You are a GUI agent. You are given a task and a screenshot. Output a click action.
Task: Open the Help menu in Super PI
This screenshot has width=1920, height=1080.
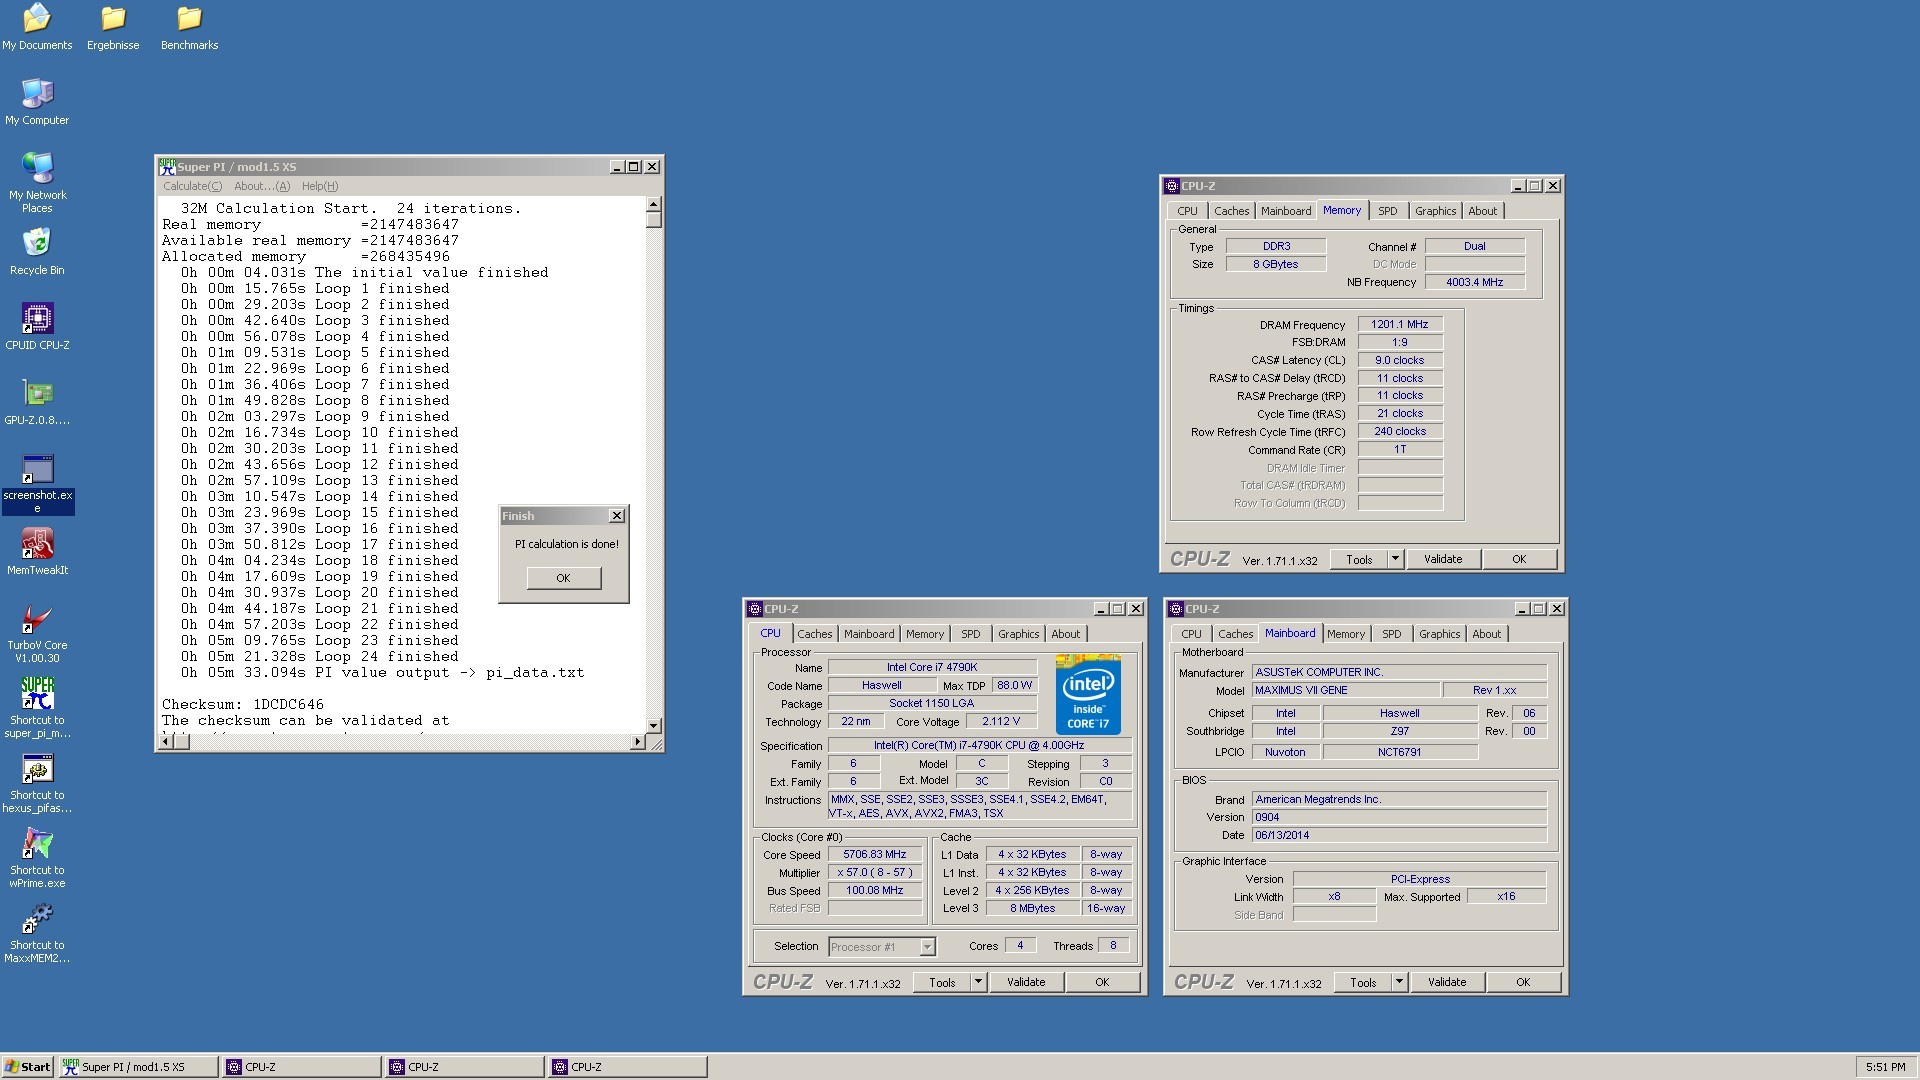click(x=320, y=186)
